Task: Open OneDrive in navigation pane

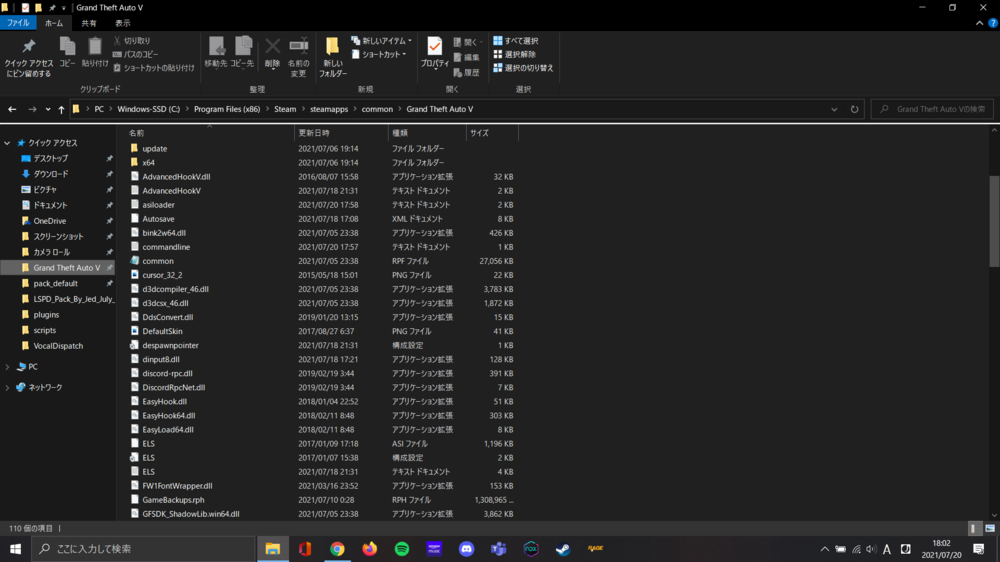Action: (50, 221)
